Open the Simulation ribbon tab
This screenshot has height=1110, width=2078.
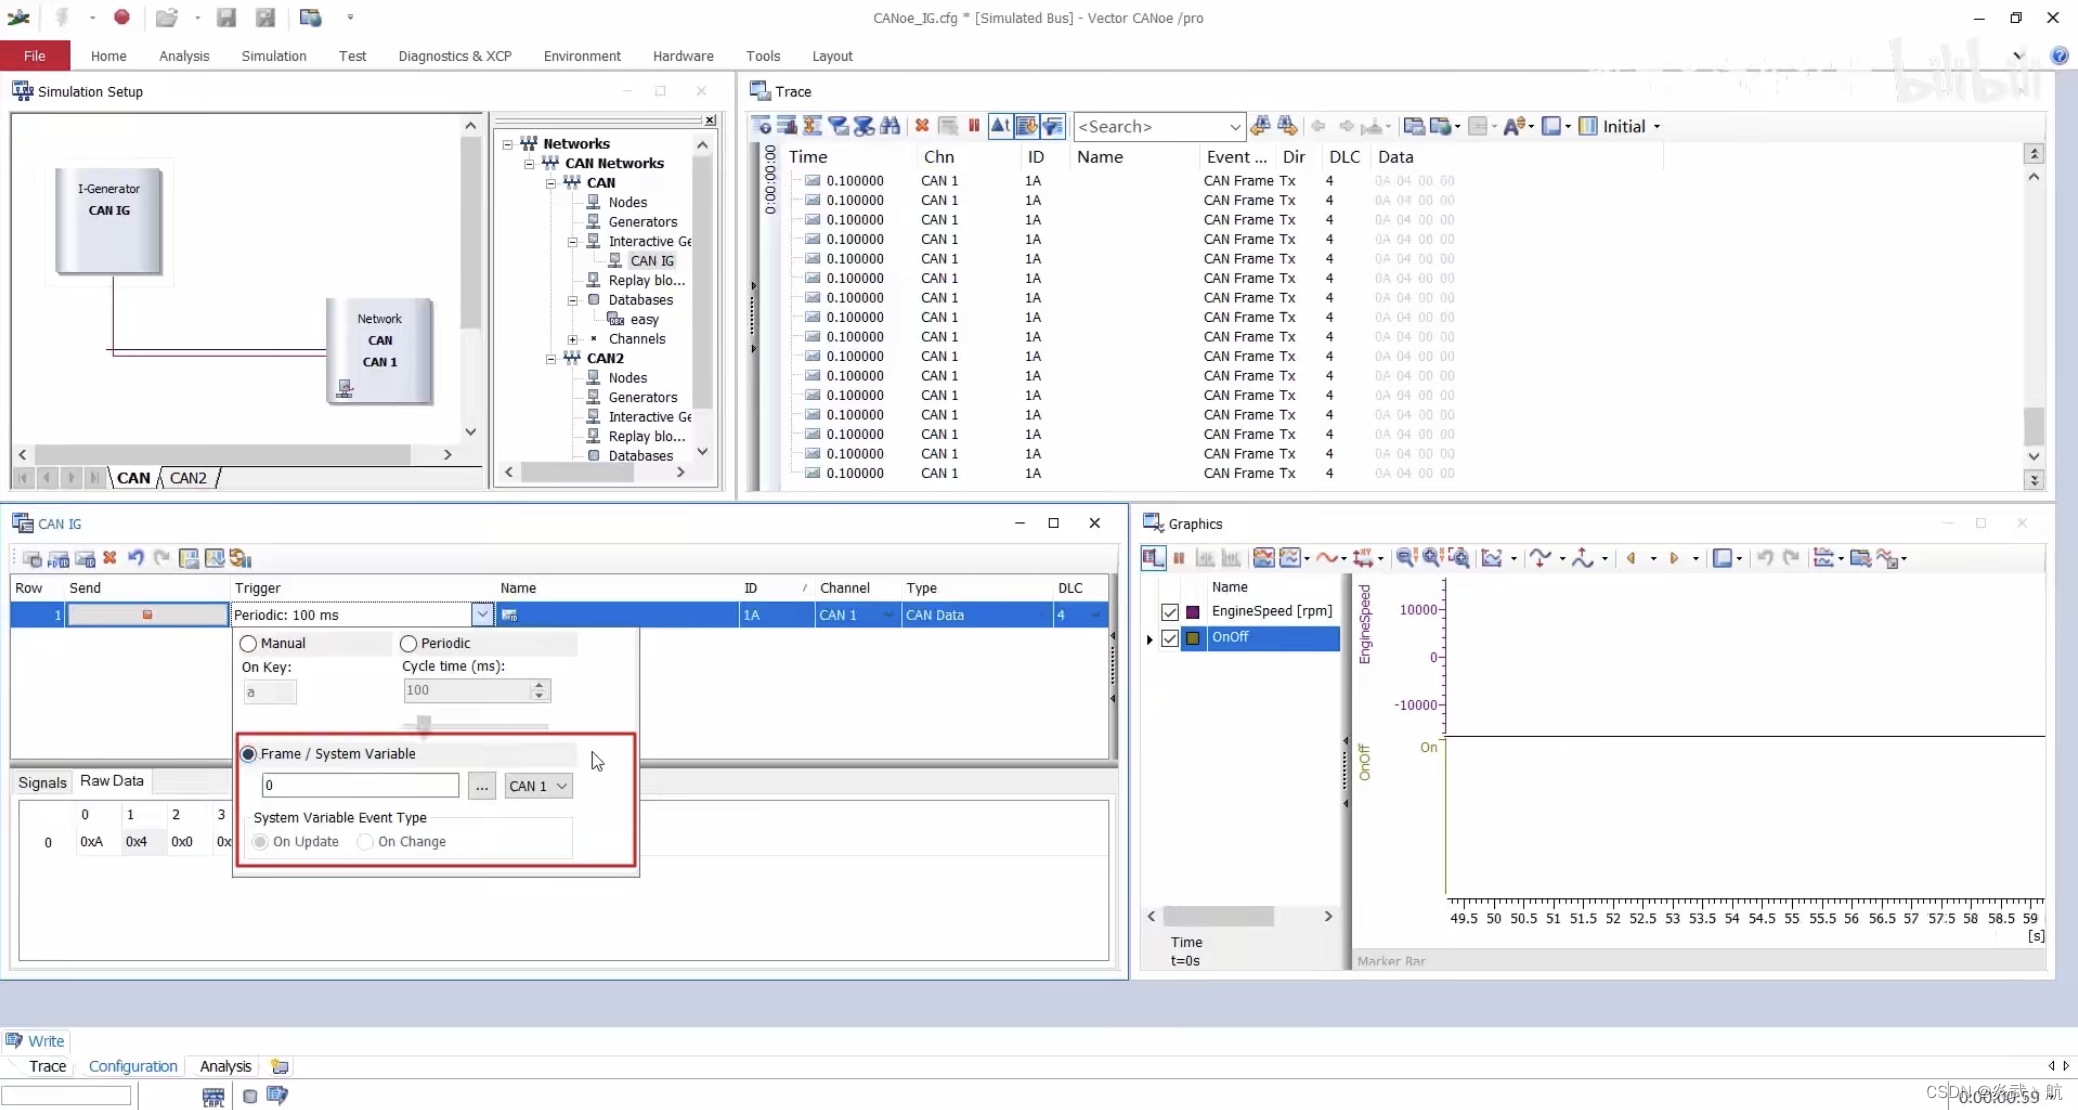(x=273, y=56)
